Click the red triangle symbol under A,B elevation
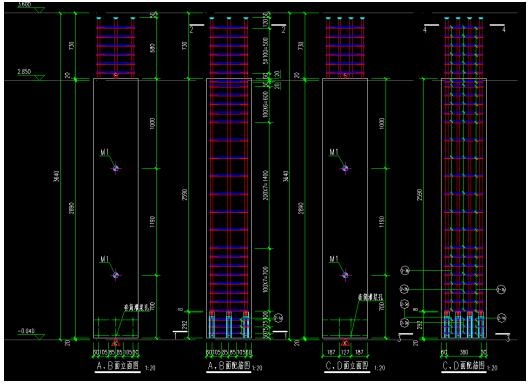This screenshot has height=384, width=529. [x=115, y=342]
